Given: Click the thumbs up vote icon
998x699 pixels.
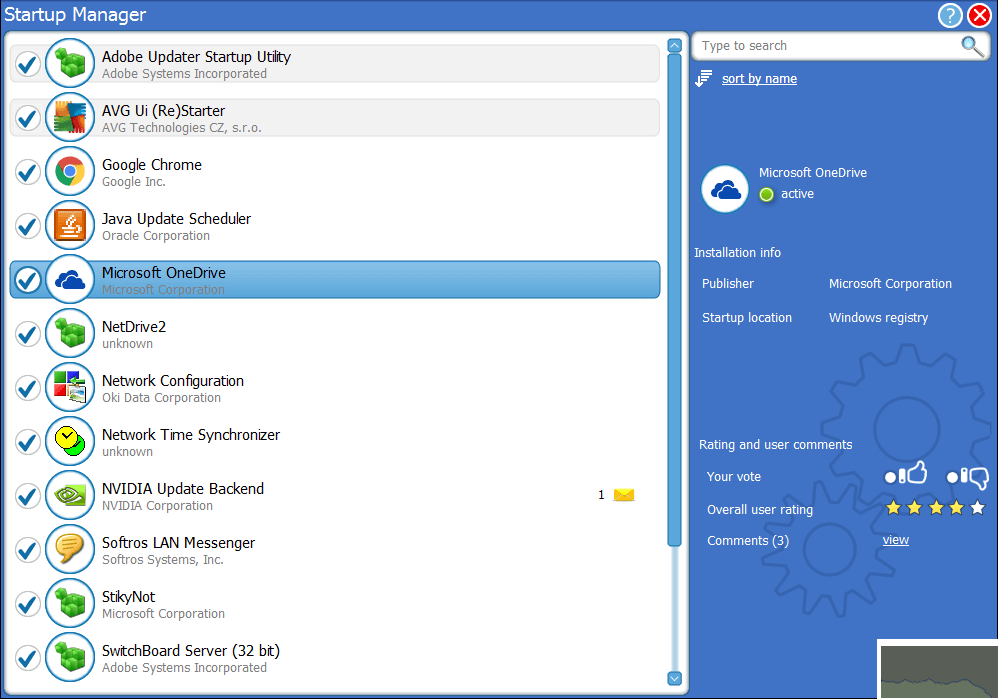Looking at the screenshot, I should (907, 475).
